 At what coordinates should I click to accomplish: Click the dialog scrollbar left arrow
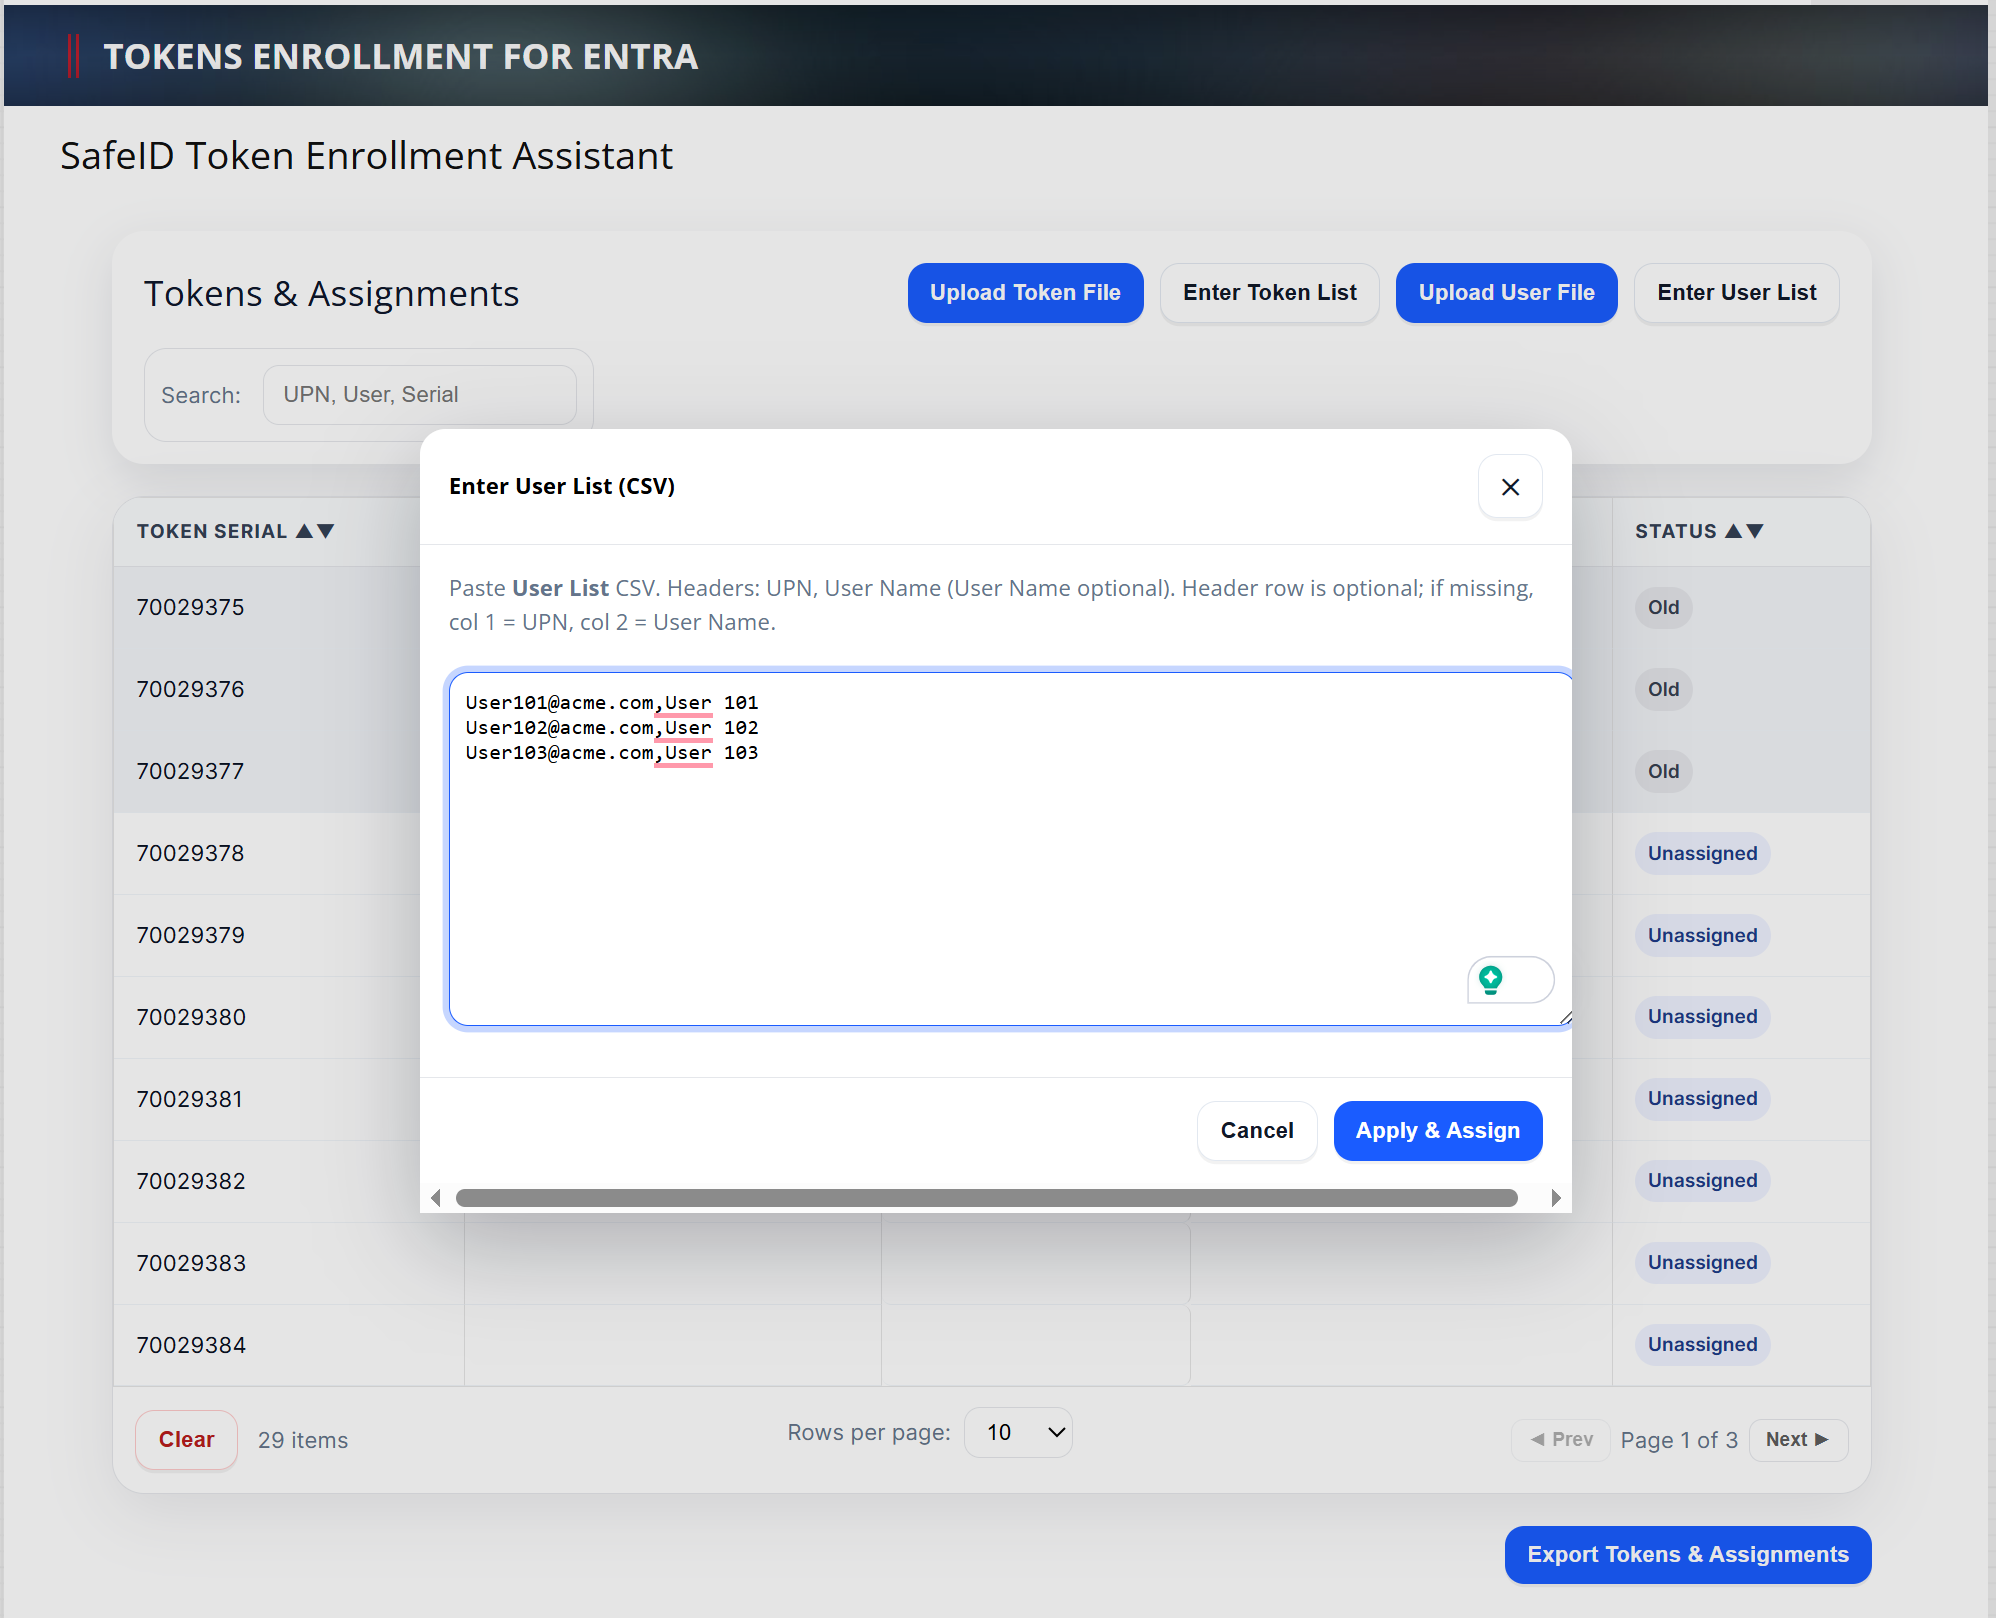click(x=436, y=1198)
